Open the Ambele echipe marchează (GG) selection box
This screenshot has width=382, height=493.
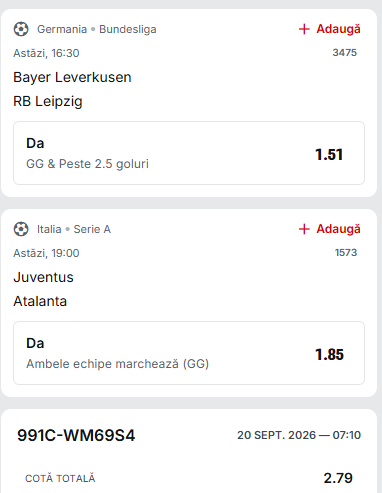(x=189, y=353)
